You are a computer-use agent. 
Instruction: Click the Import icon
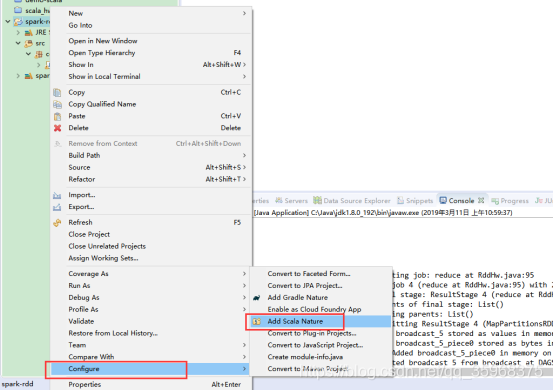pos(57,195)
